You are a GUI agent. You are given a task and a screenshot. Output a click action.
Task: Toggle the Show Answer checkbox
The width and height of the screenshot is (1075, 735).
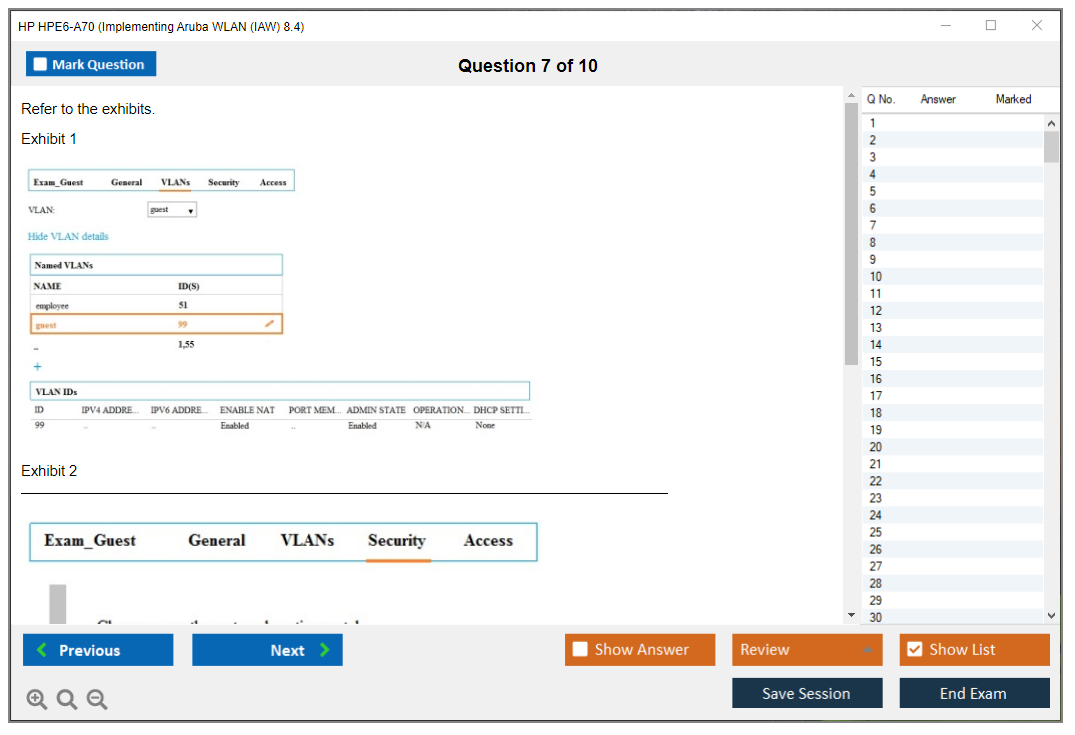(x=580, y=650)
